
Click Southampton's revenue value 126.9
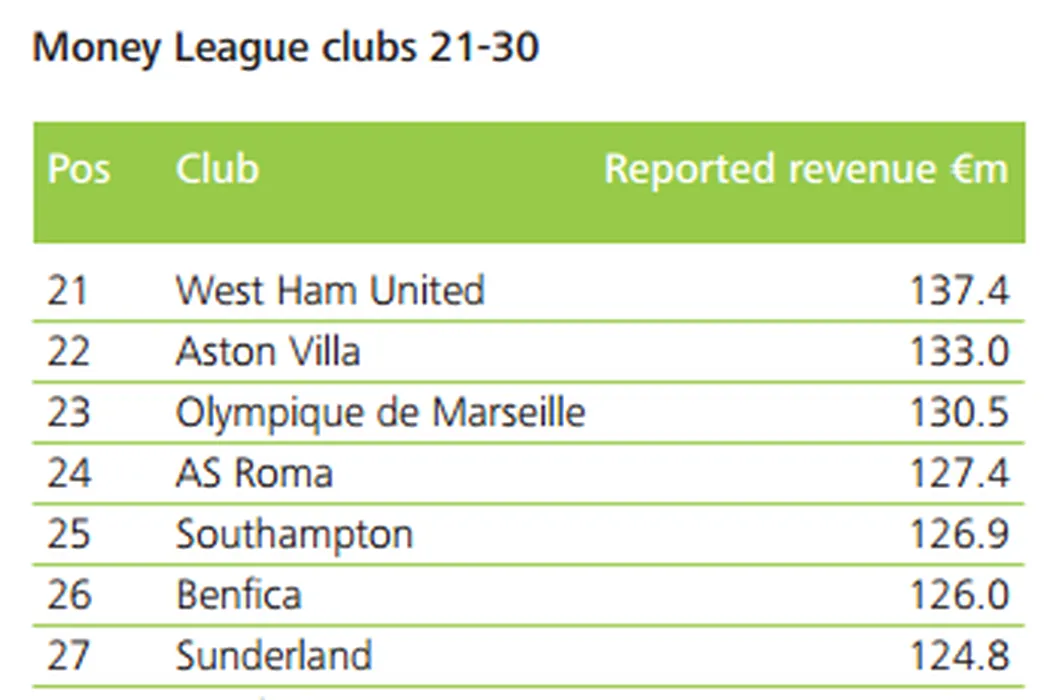(959, 535)
